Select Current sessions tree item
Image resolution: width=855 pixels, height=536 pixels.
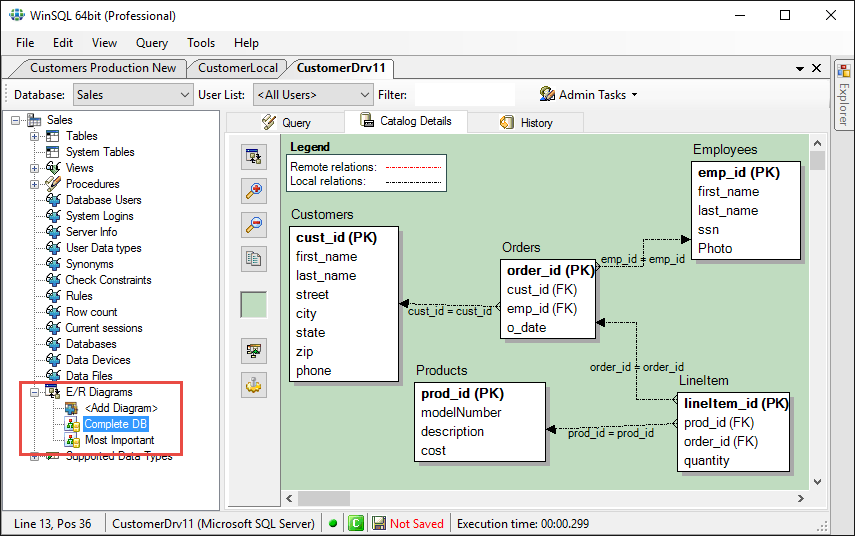(104, 328)
